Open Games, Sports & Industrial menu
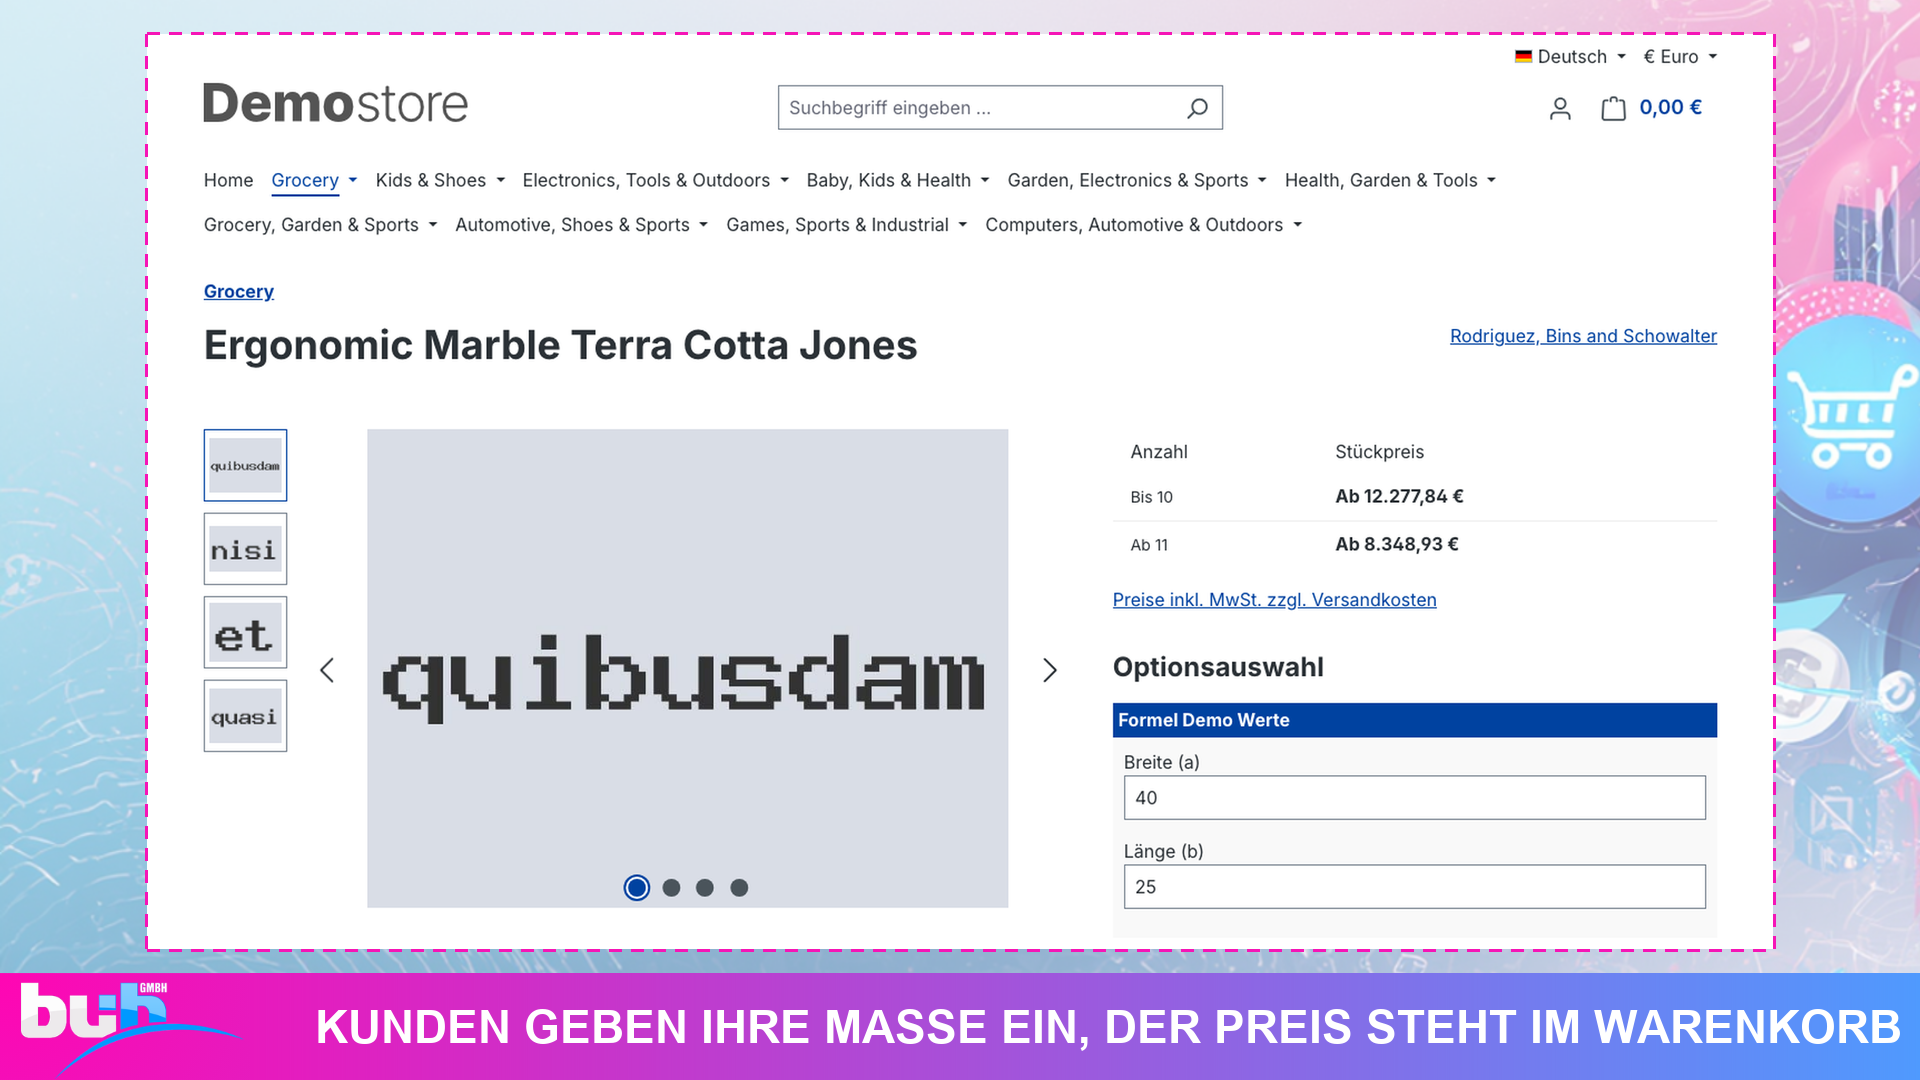 (846, 225)
